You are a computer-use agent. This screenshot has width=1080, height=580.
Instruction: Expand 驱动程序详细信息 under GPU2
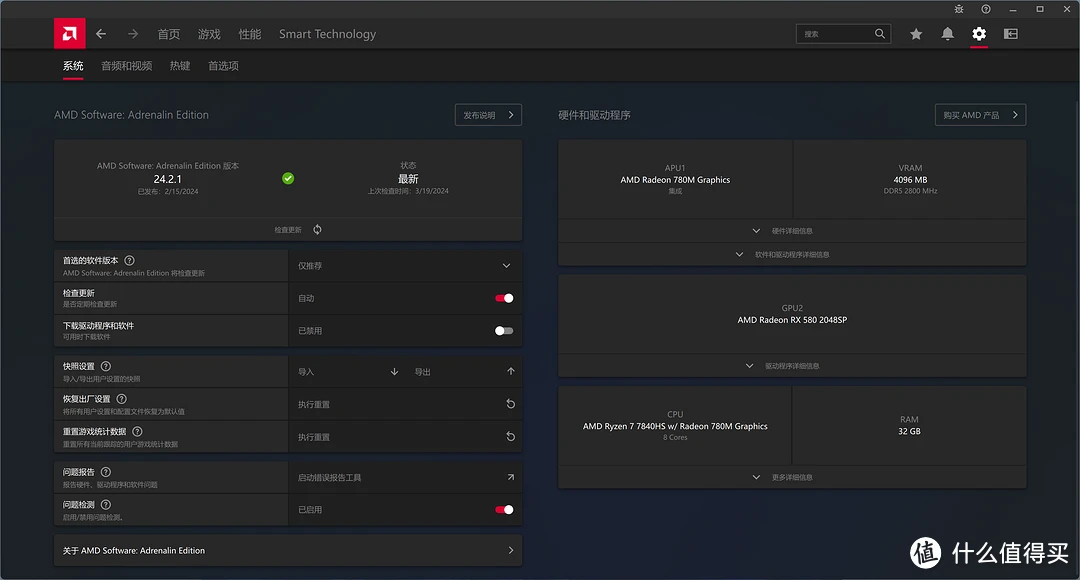pyautogui.click(x=792, y=366)
